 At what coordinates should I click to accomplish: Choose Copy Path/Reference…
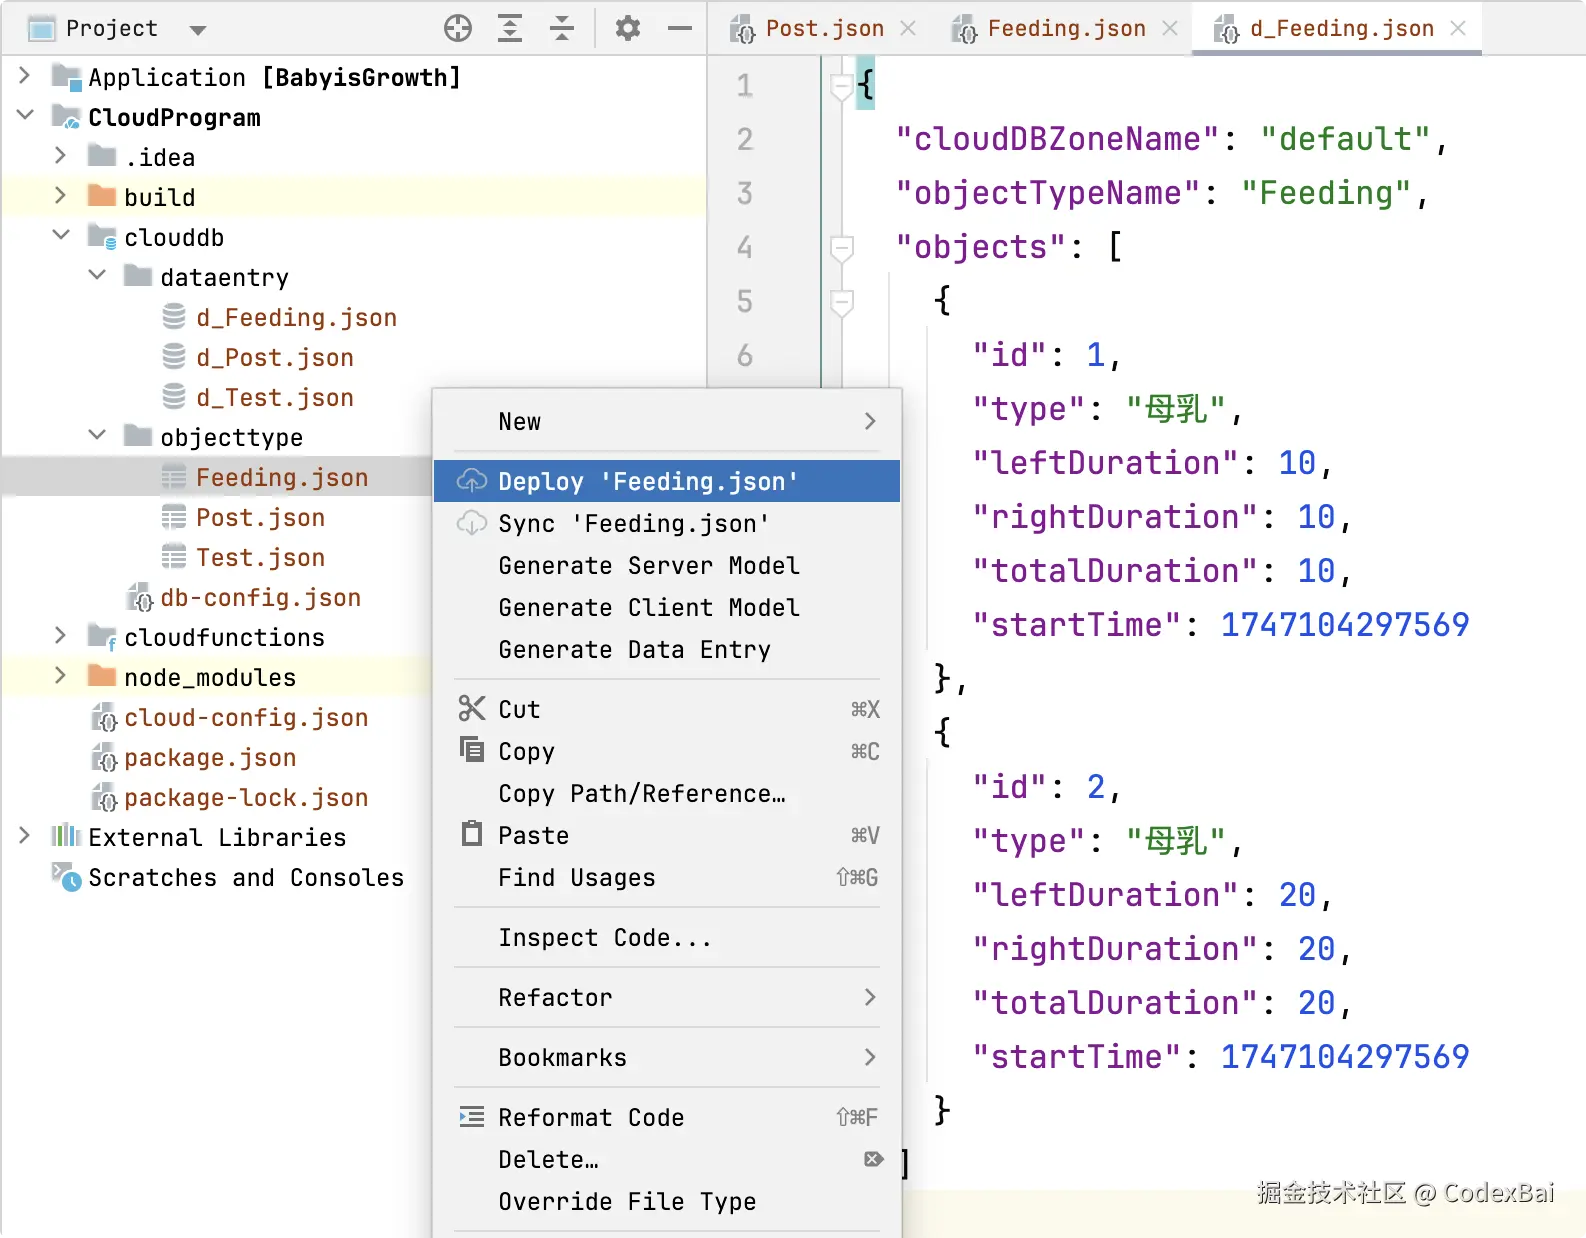tap(667, 793)
